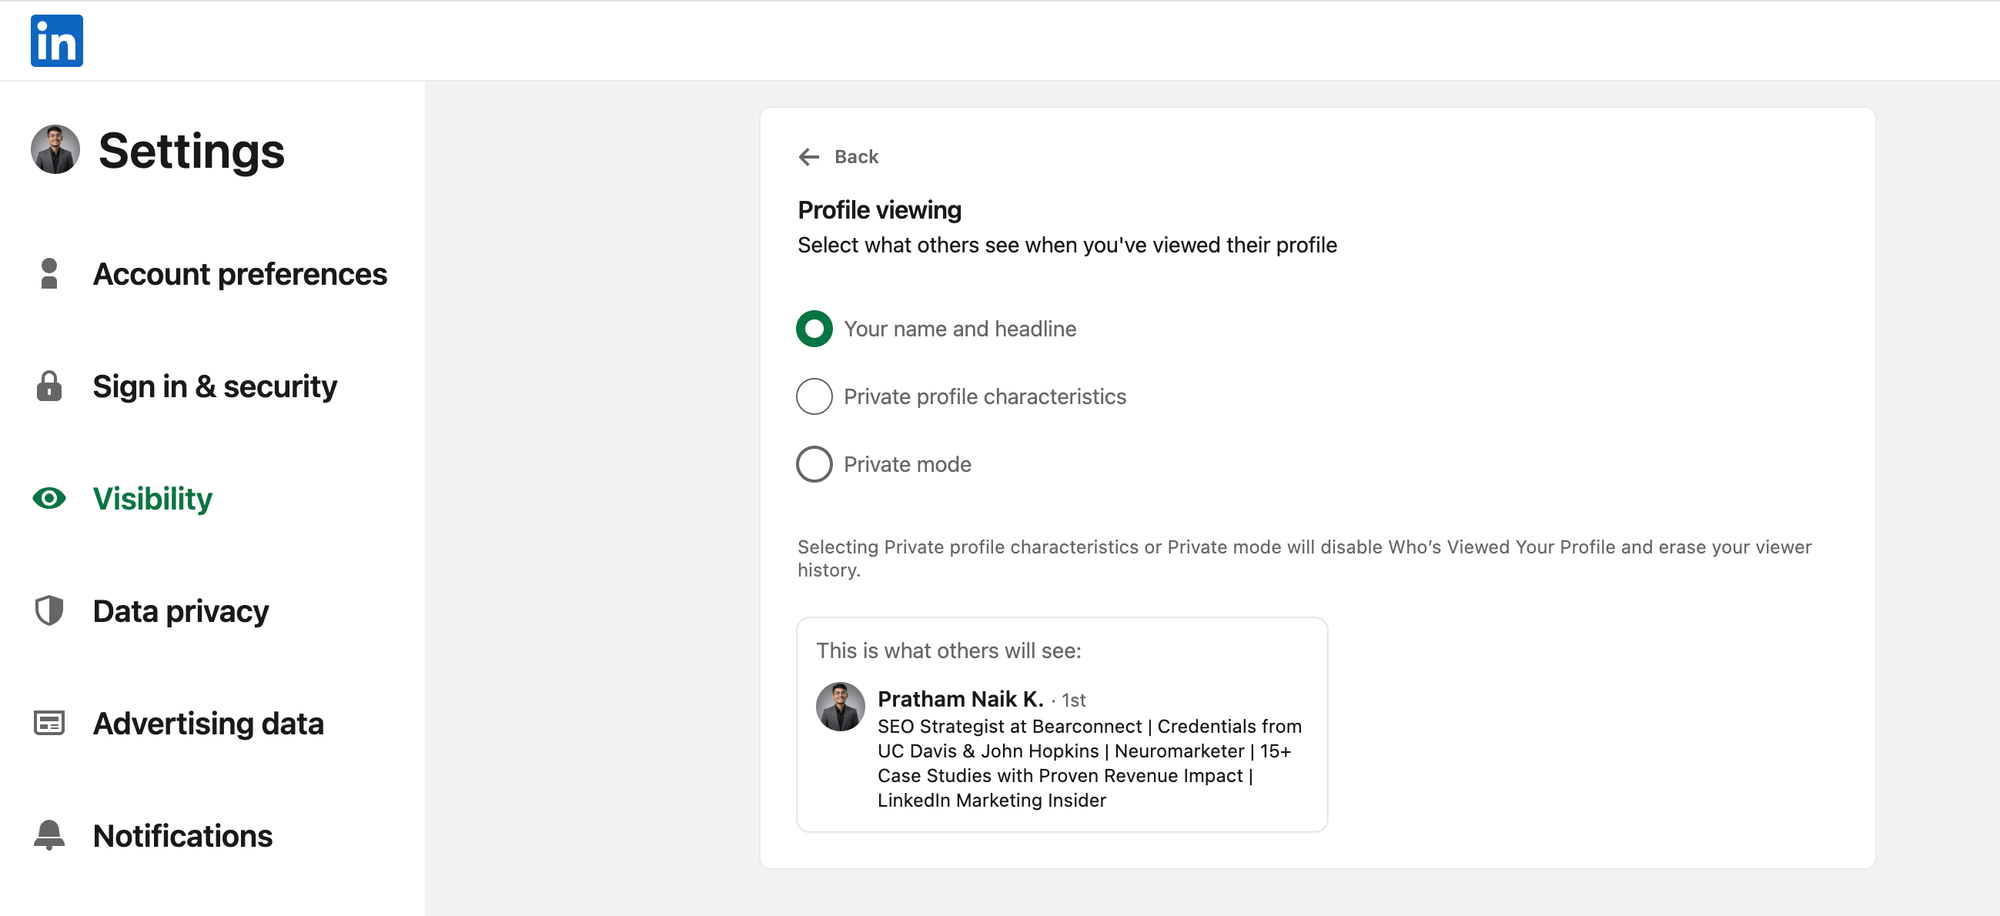The height and width of the screenshot is (916, 2000).
Task: Click the lock icon beside Sign in & security
Action: point(49,386)
